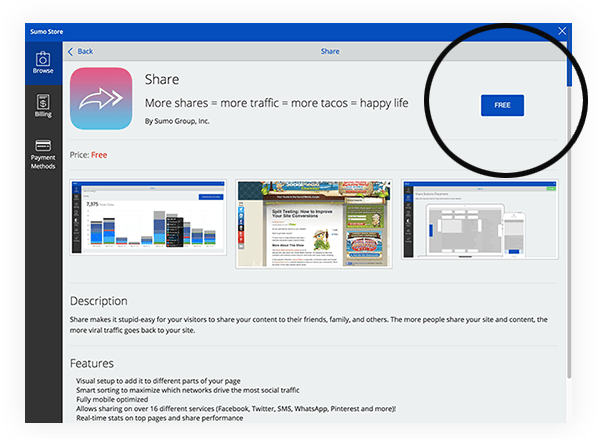Click the back chevron arrow
610x439 pixels.
[71, 51]
